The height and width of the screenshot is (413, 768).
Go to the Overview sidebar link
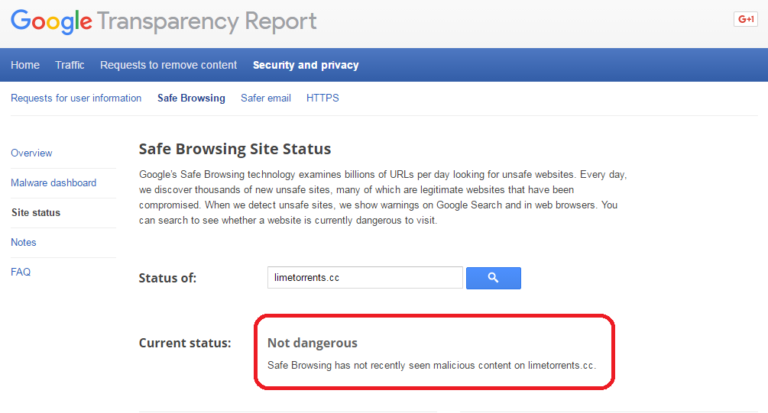tap(31, 153)
